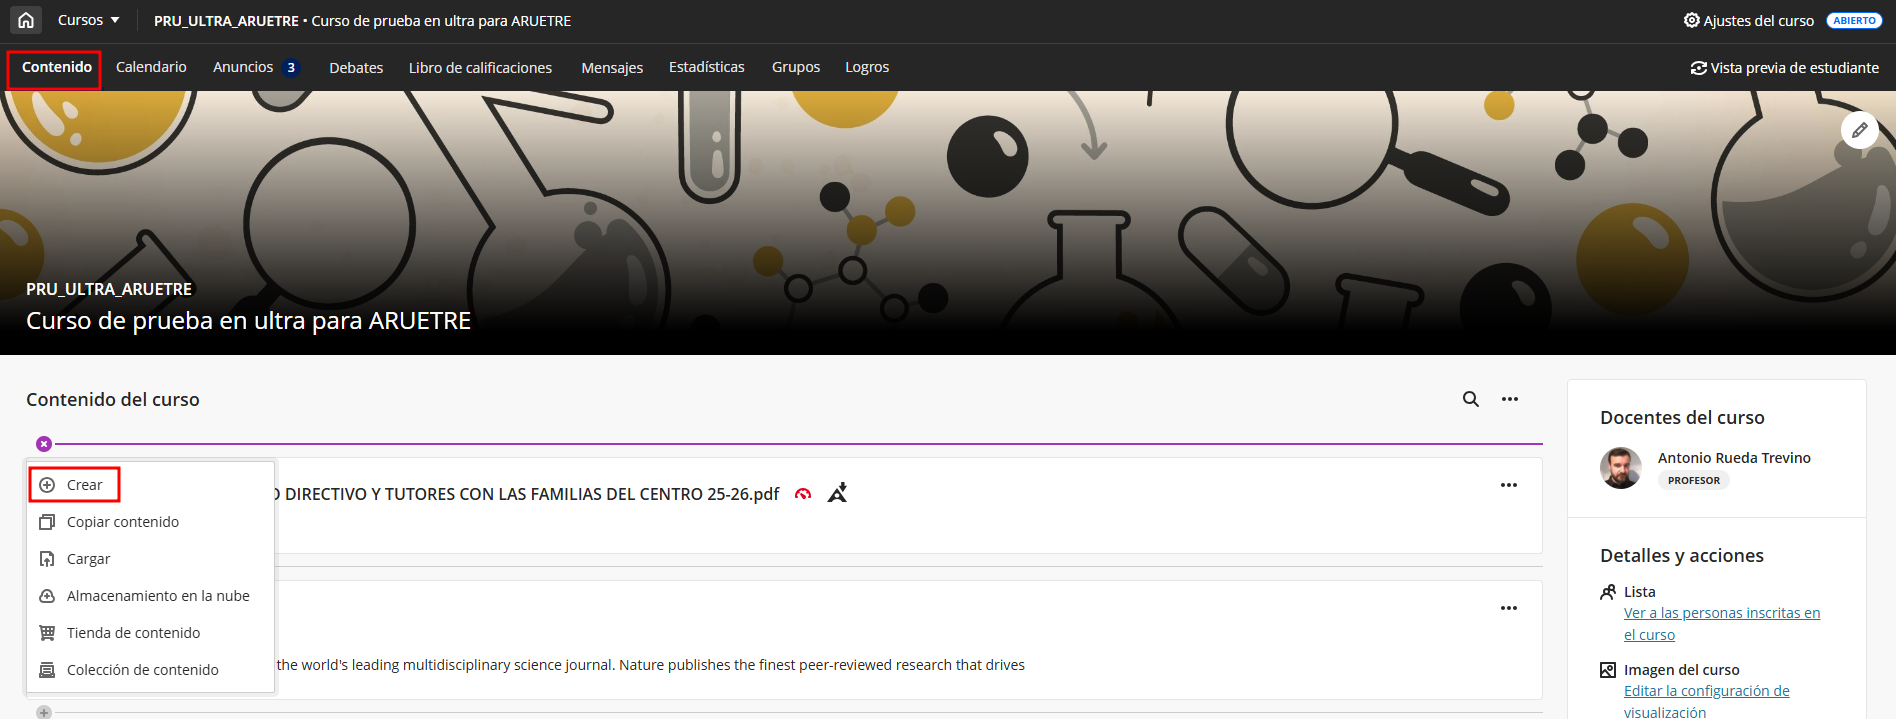This screenshot has height=719, width=1896.
Task: Open Ajustes del curso settings
Action: click(1748, 20)
